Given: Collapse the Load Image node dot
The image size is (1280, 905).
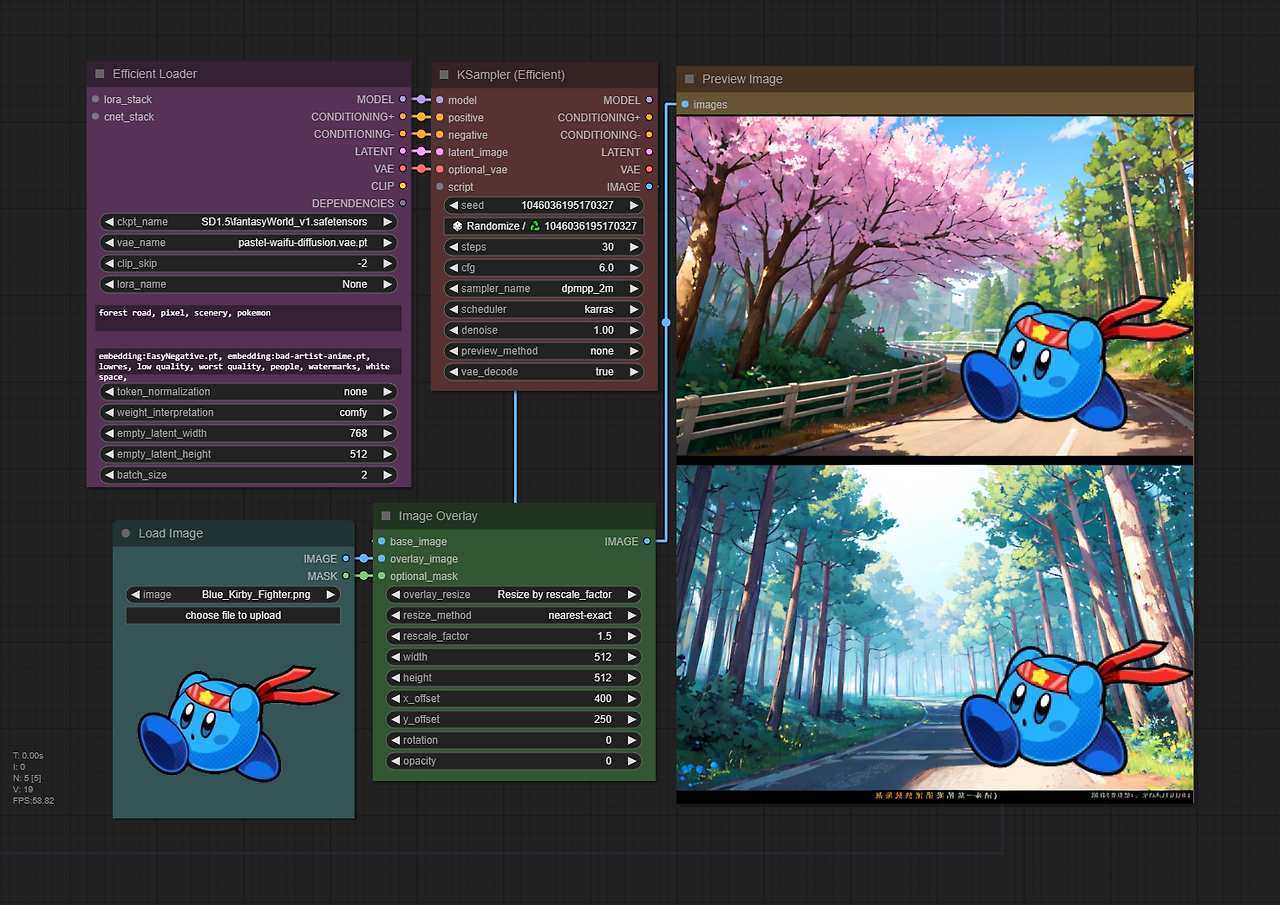Looking at the screenshot, I should 126,533.
